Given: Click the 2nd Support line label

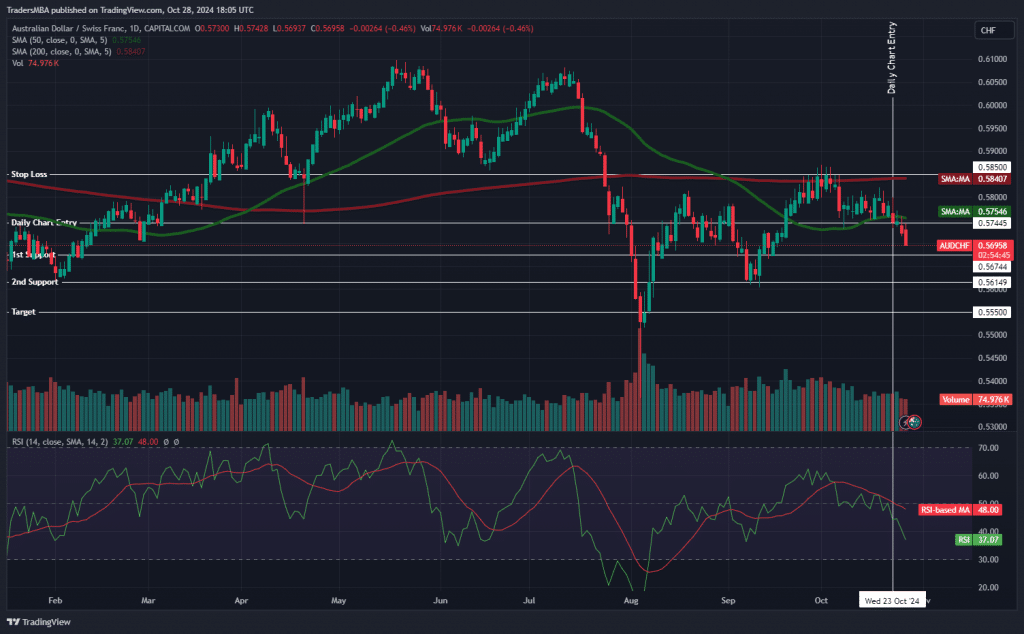Looking at the screenshot, I should (32, 283).
